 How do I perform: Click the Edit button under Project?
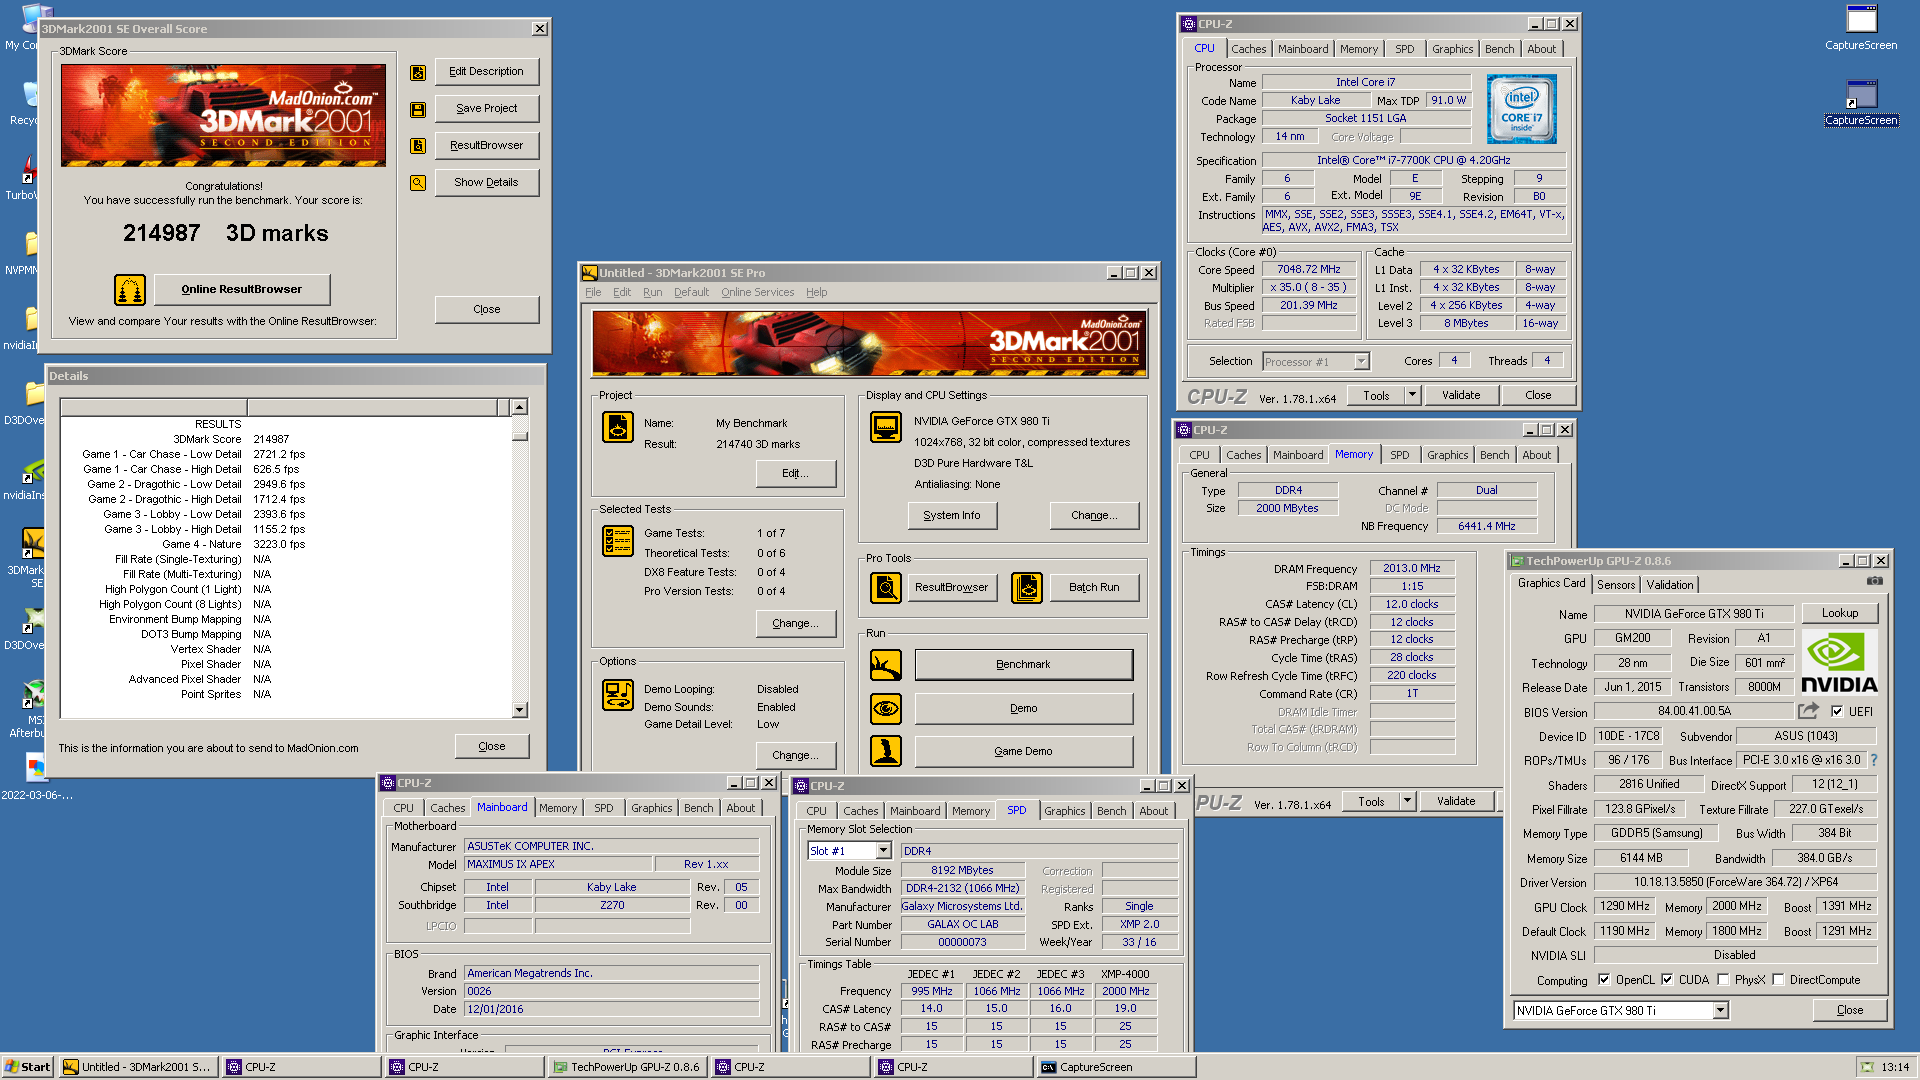796,474
